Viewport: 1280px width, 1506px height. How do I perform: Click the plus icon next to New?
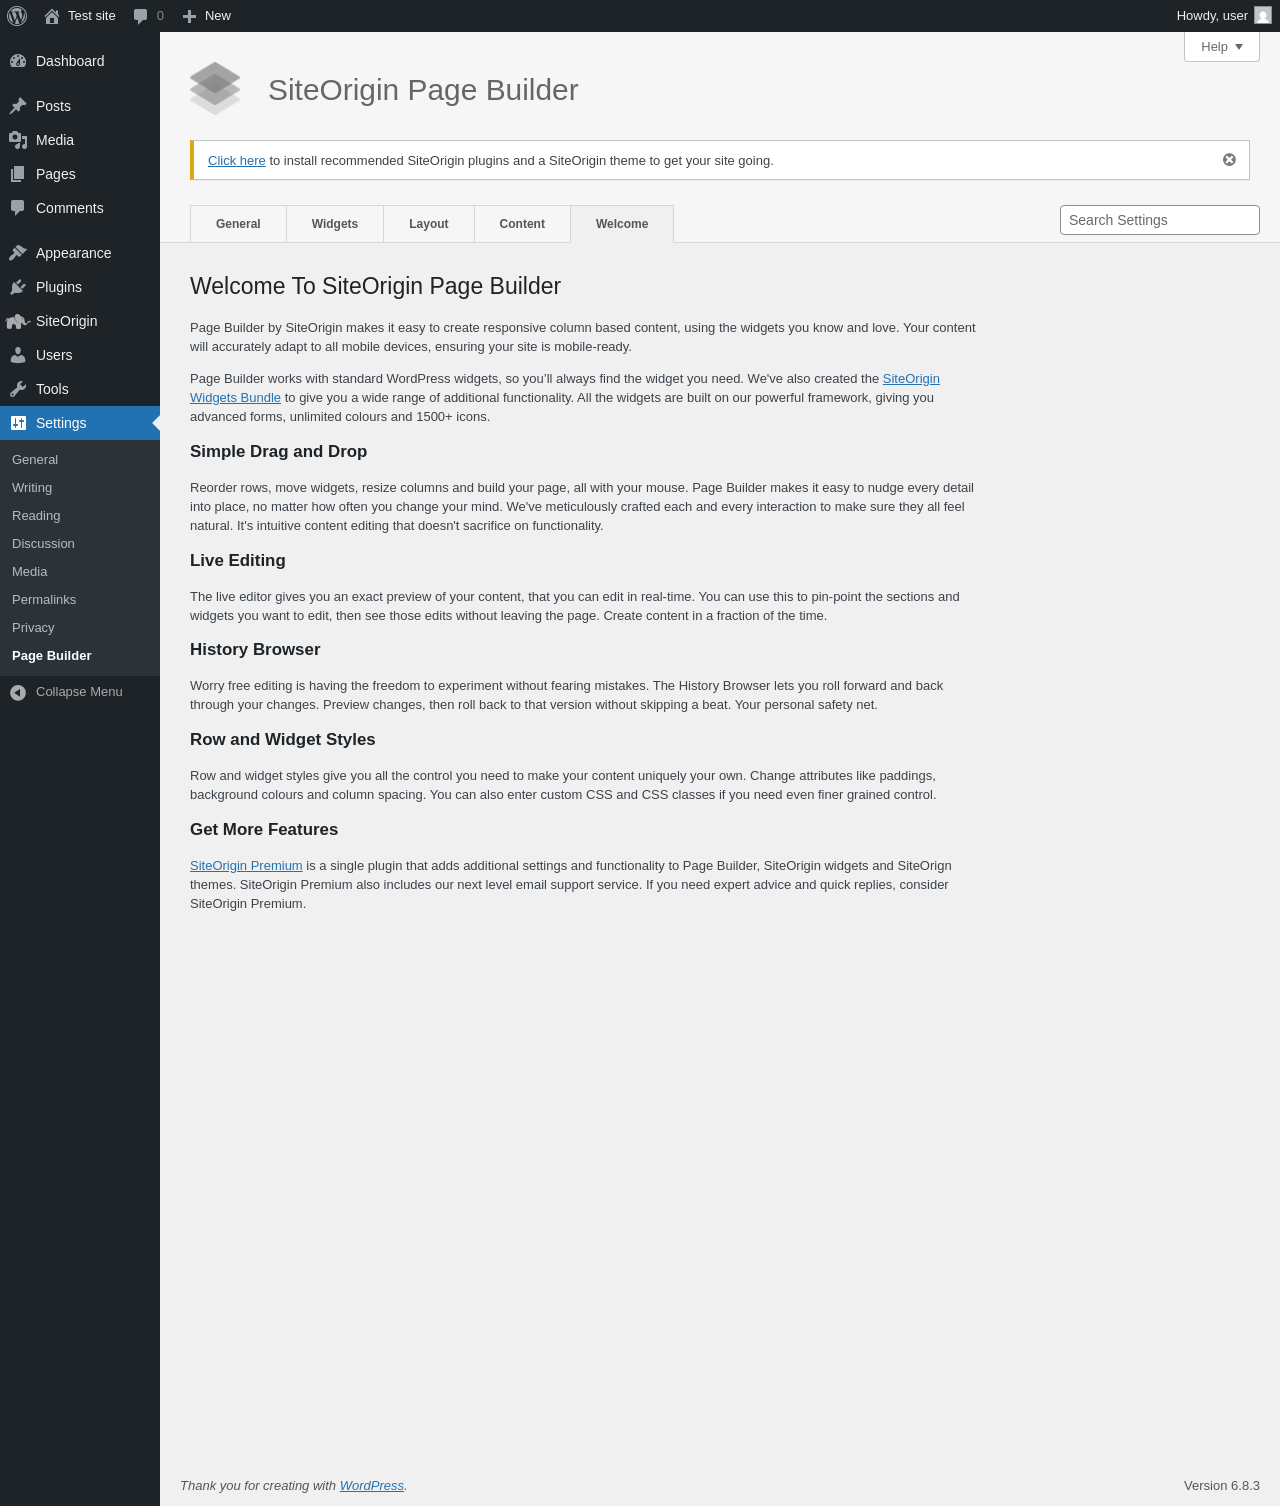tap(189, 16)
